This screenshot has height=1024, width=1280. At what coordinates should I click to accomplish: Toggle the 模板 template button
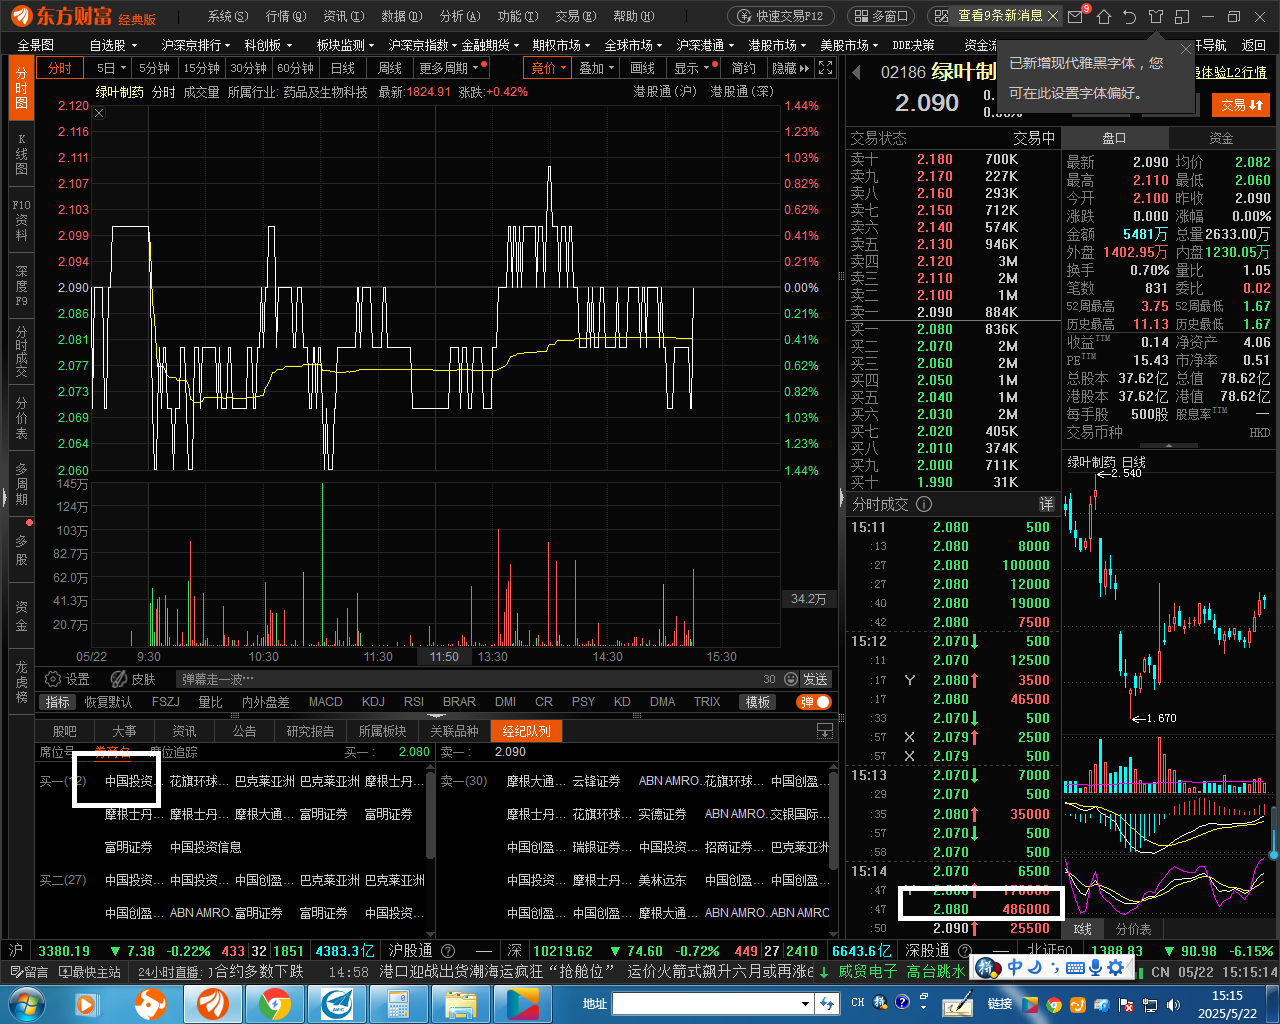(x=758, y=702)
